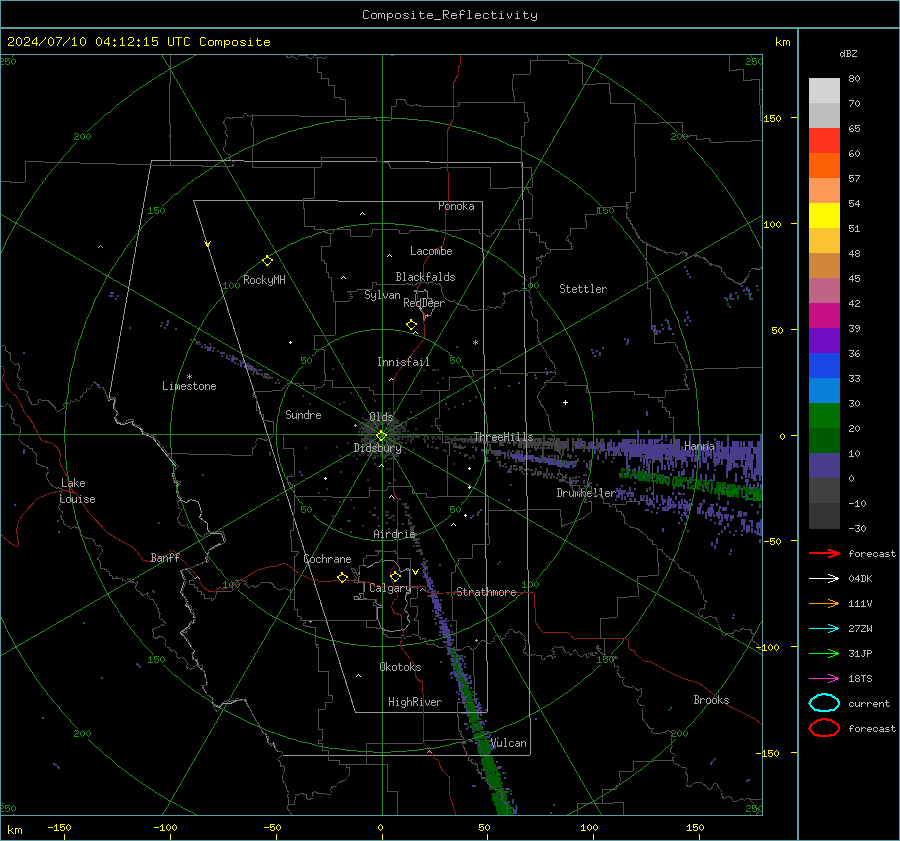Click the Blackfalds label
This screenshot has width=900, height=841.
click(425, 277)
